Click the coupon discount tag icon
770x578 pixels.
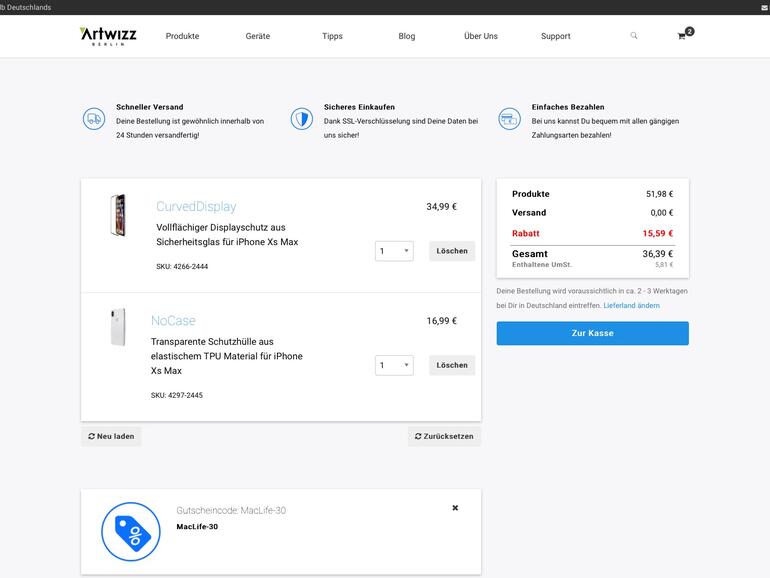(x=131, y=531)
